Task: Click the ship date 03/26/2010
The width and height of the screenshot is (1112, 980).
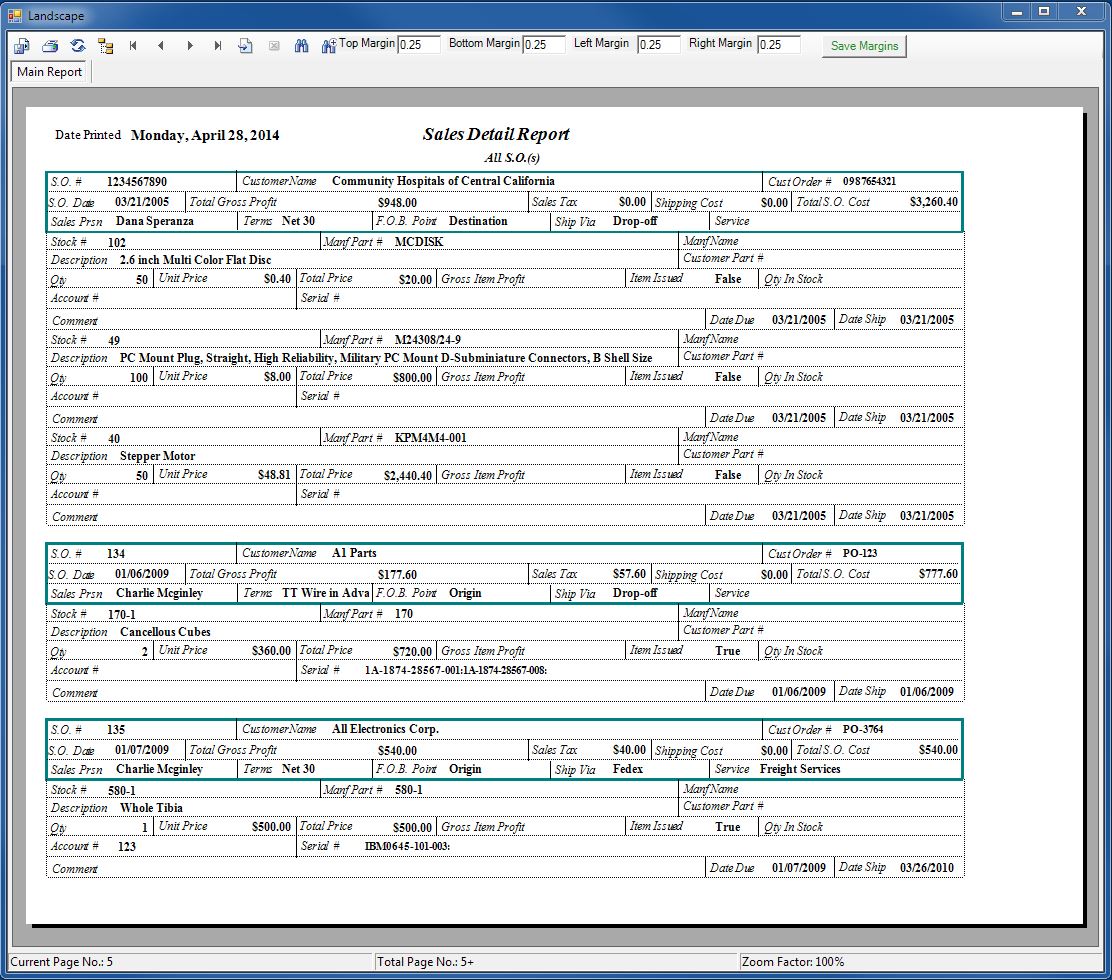Action: click(x=927, y=867)
